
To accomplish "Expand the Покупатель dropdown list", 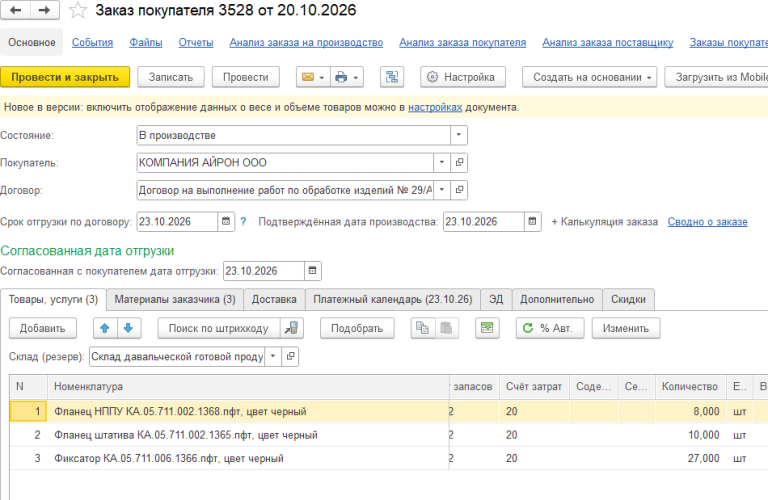I will point(442,162).
